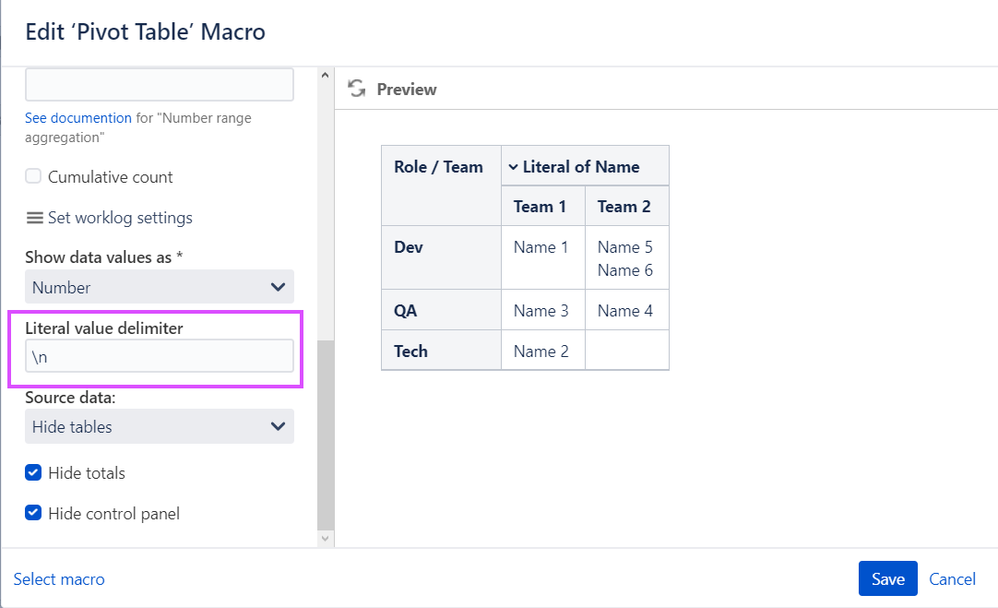Click the Preview refresh icon

coord(356,89)
